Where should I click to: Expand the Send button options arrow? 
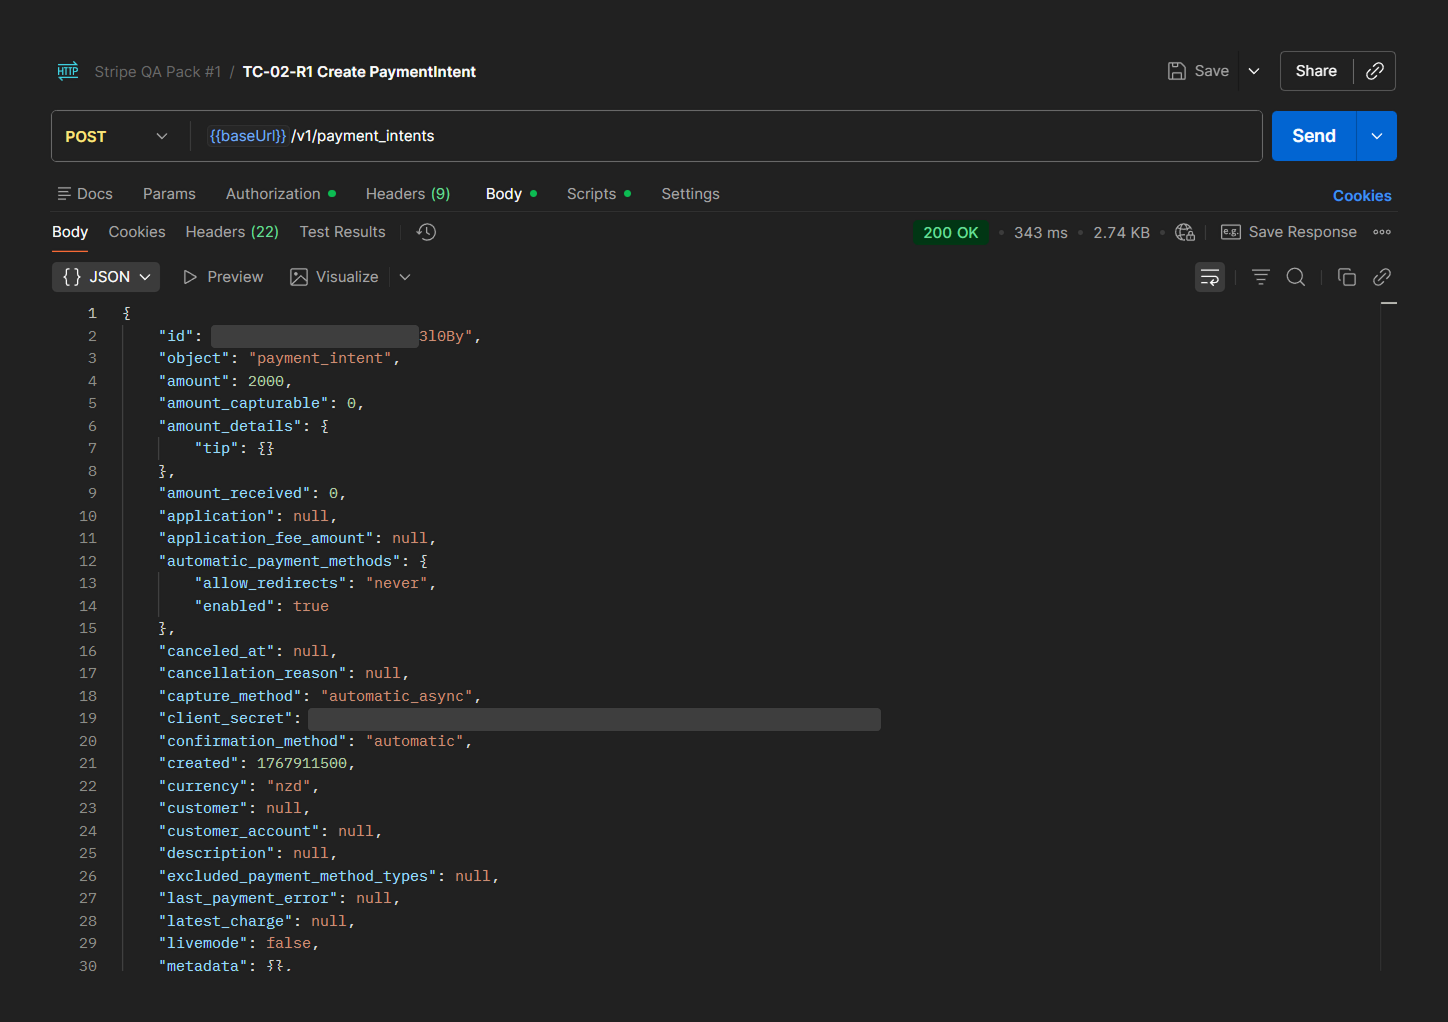(1377, 136)
